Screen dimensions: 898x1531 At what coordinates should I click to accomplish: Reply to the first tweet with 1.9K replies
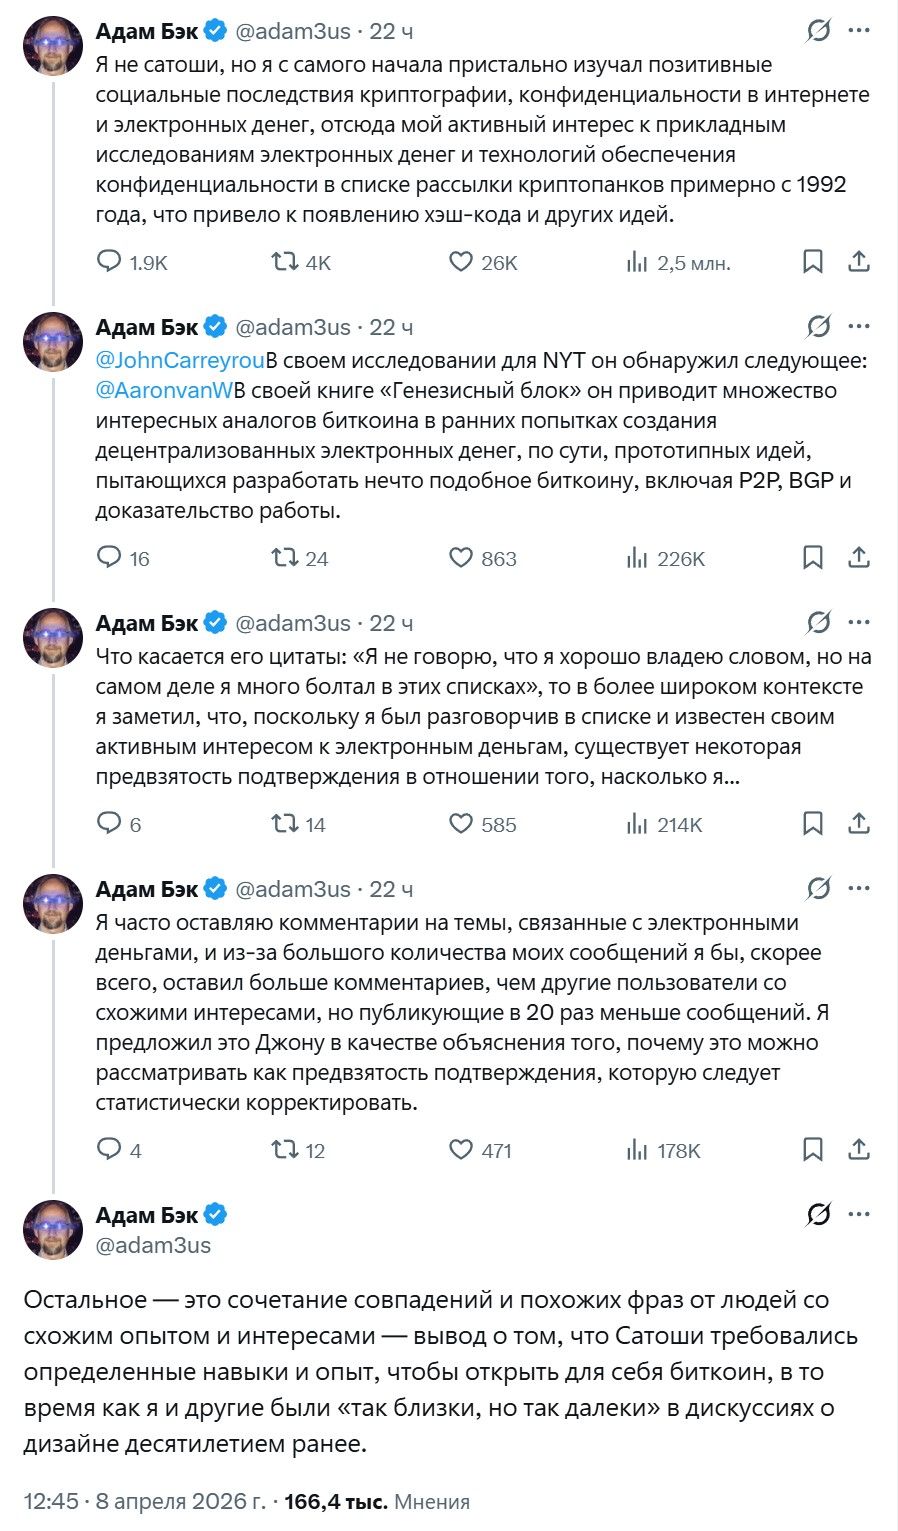[109, 262]
